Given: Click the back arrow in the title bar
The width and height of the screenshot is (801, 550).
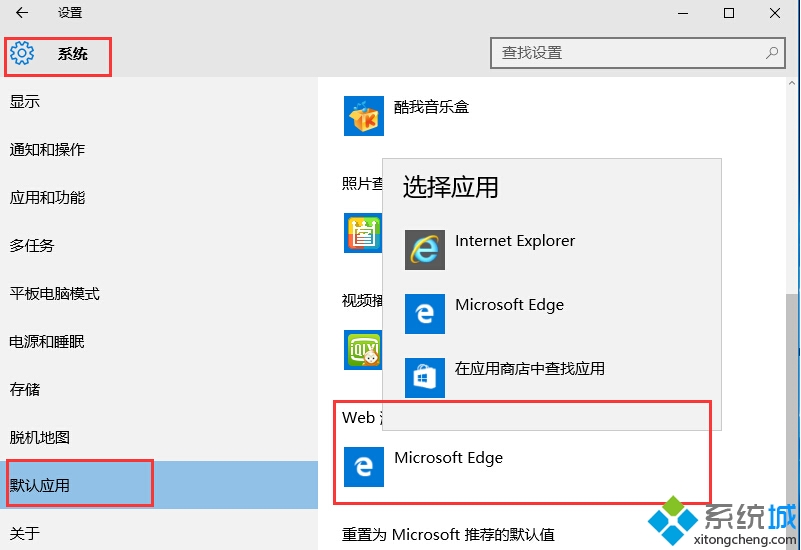Looking at the screenshot, I should tap(22, 13).
